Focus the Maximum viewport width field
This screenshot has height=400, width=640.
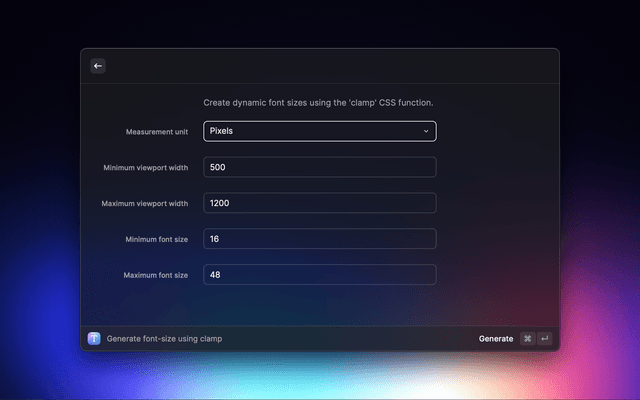click(x=319, y=203)
